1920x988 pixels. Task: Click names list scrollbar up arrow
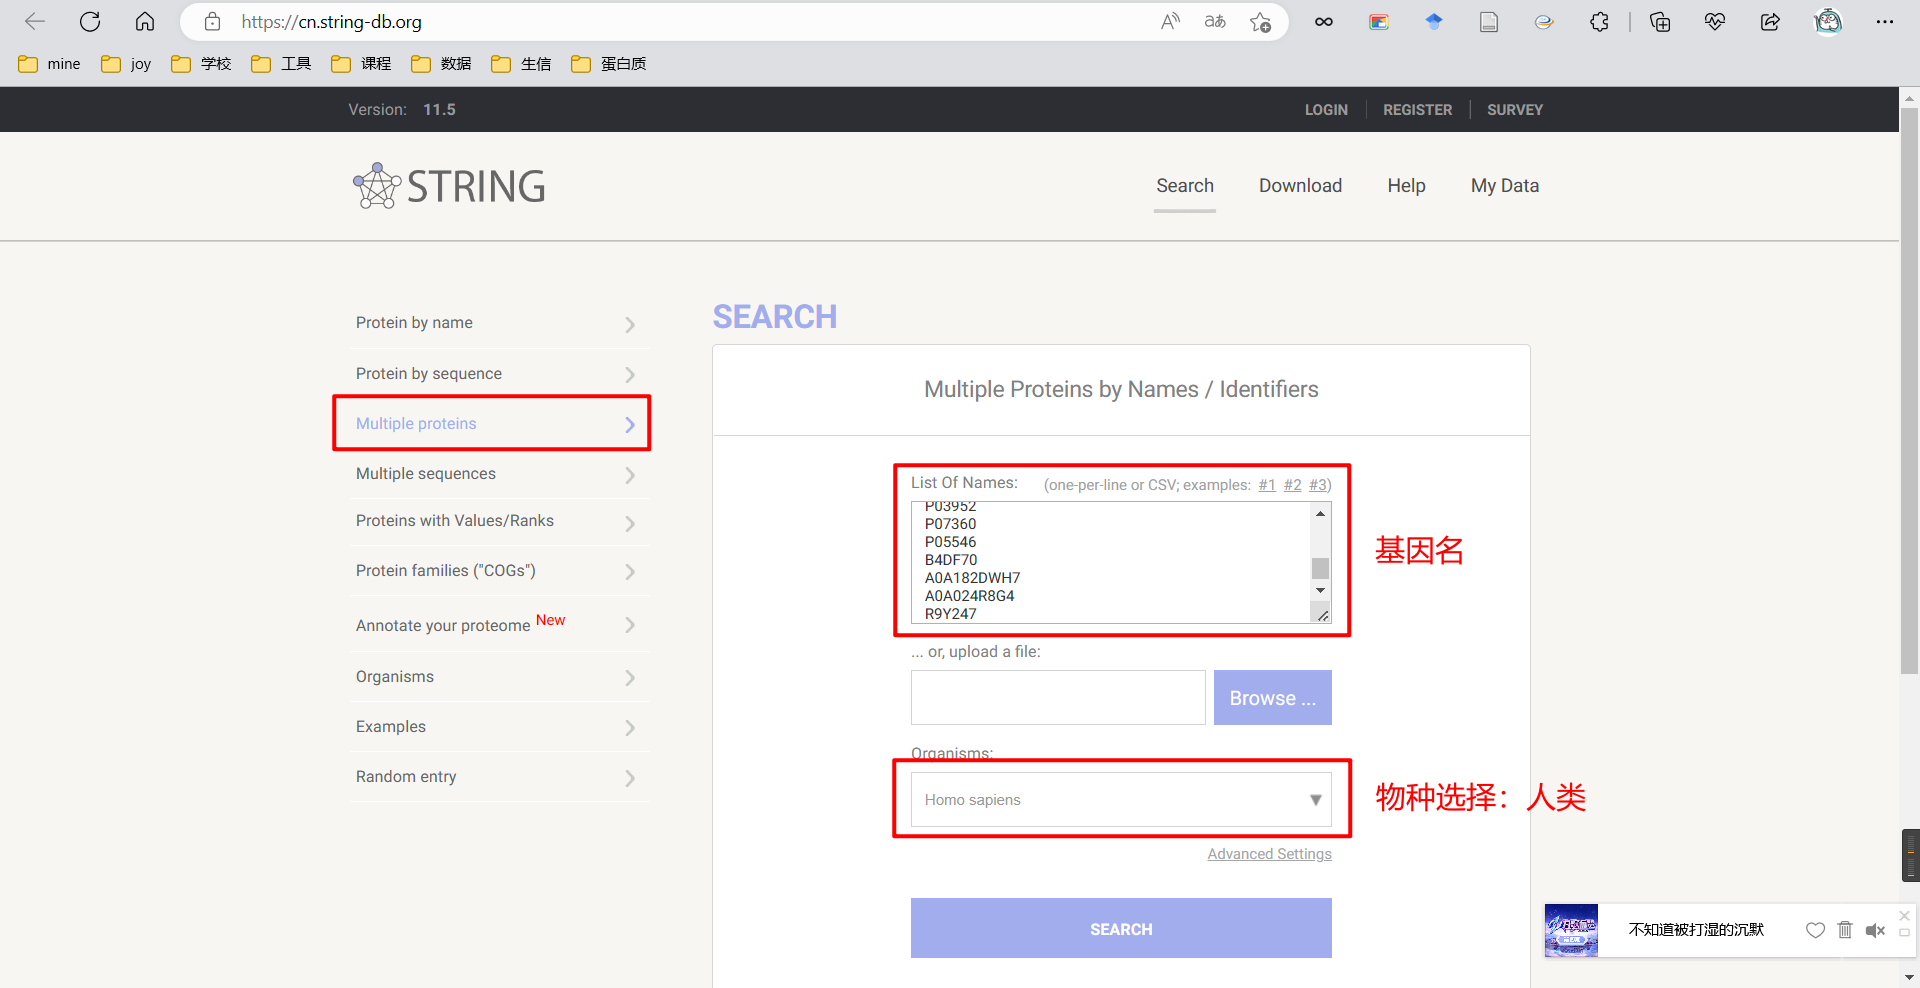coord(1320,513)
